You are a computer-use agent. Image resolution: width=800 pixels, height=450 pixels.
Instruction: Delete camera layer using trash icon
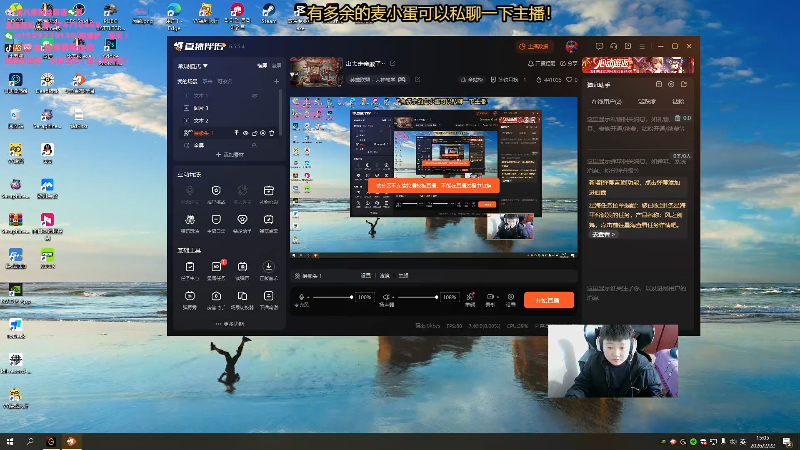pos(271,133)
